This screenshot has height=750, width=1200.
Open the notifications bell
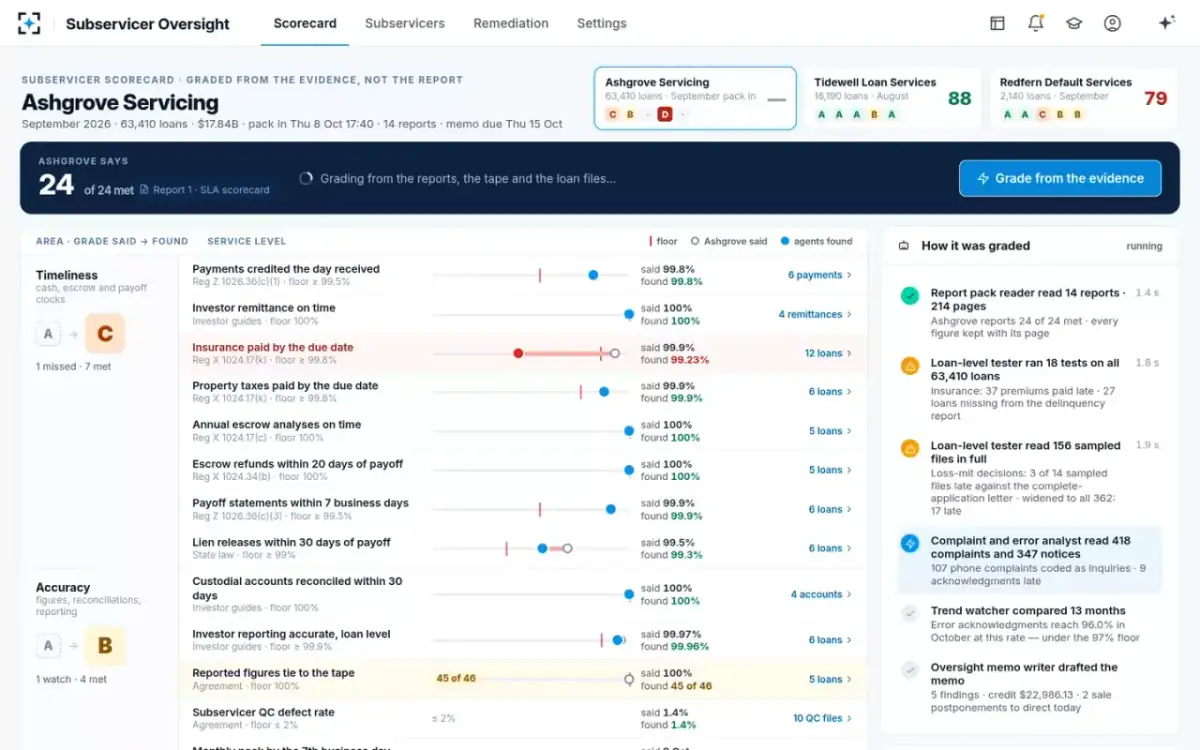point(1035,23)
